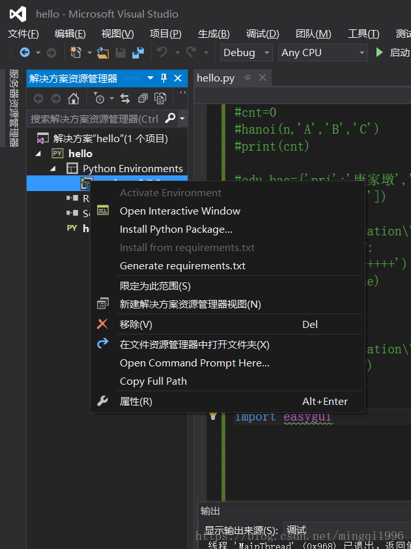Viewport: 411px width, 549px height.
Task: Click the Sync with Active Document icon
Action: (x=125, y=99)
